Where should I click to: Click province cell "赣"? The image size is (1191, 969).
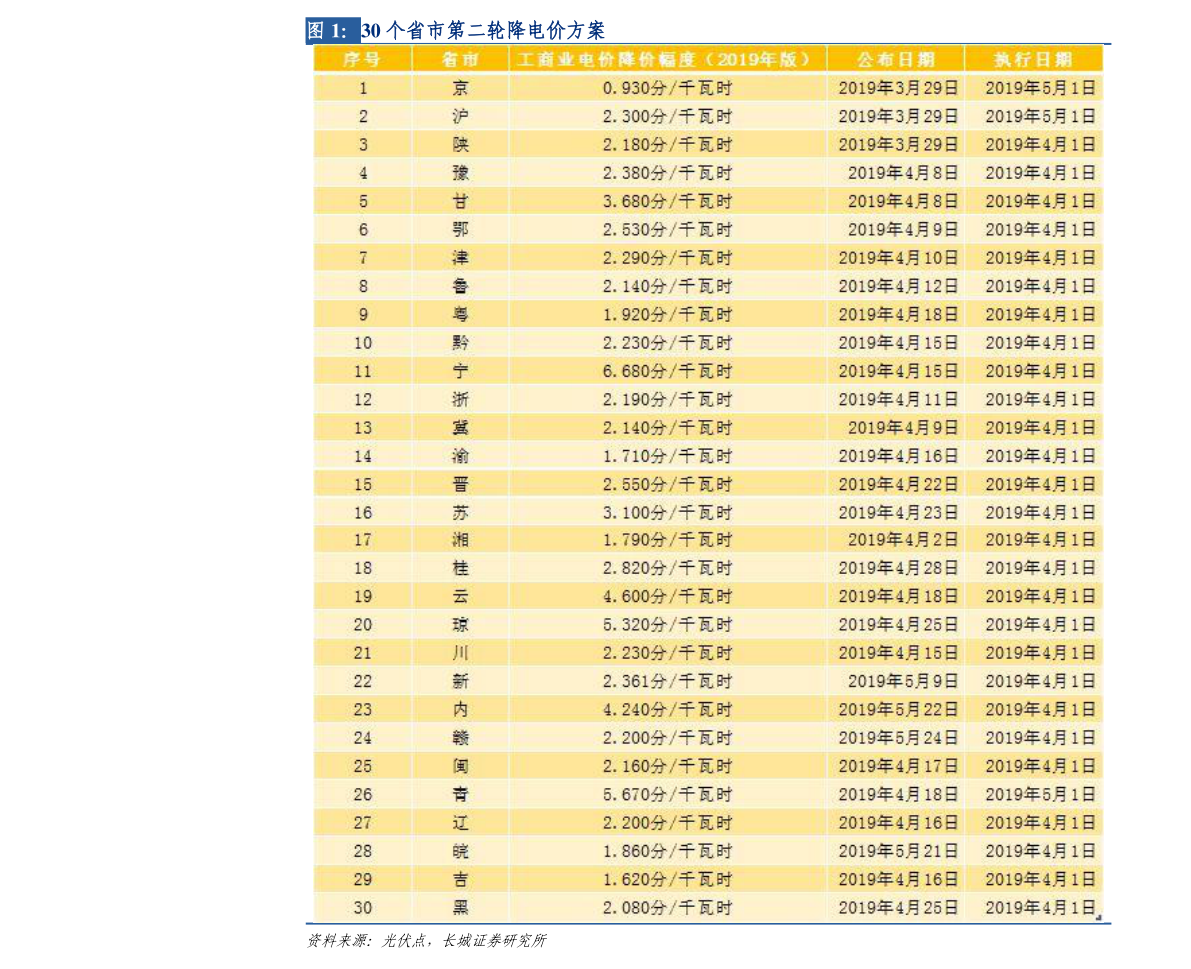460,738
